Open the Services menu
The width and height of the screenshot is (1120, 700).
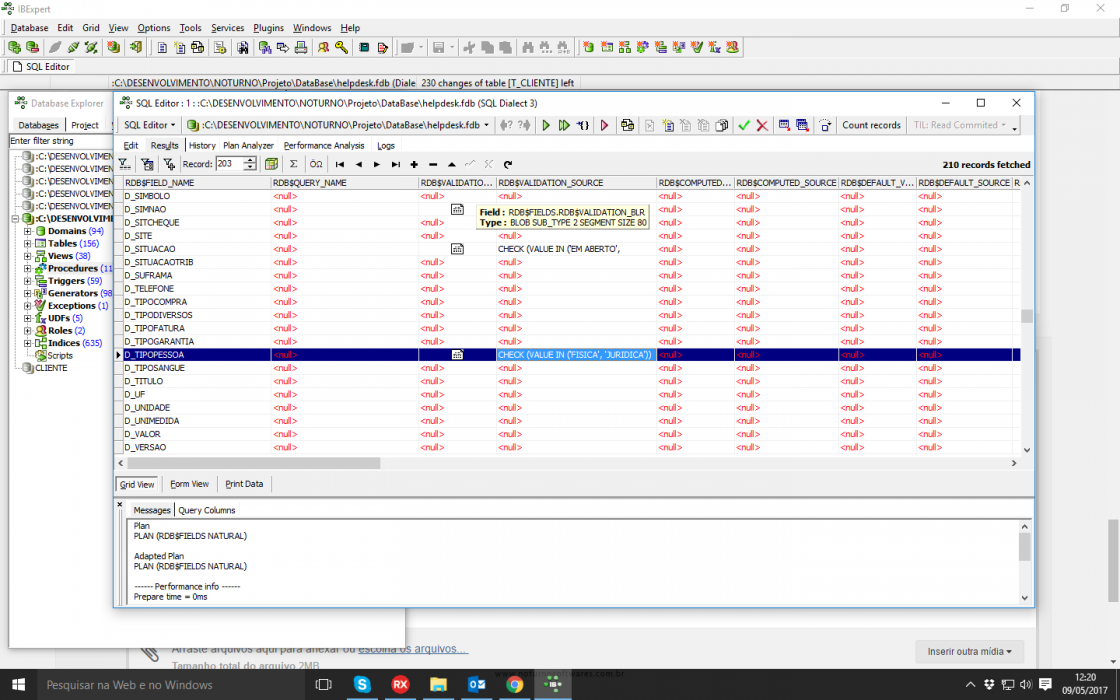[227, 28]
